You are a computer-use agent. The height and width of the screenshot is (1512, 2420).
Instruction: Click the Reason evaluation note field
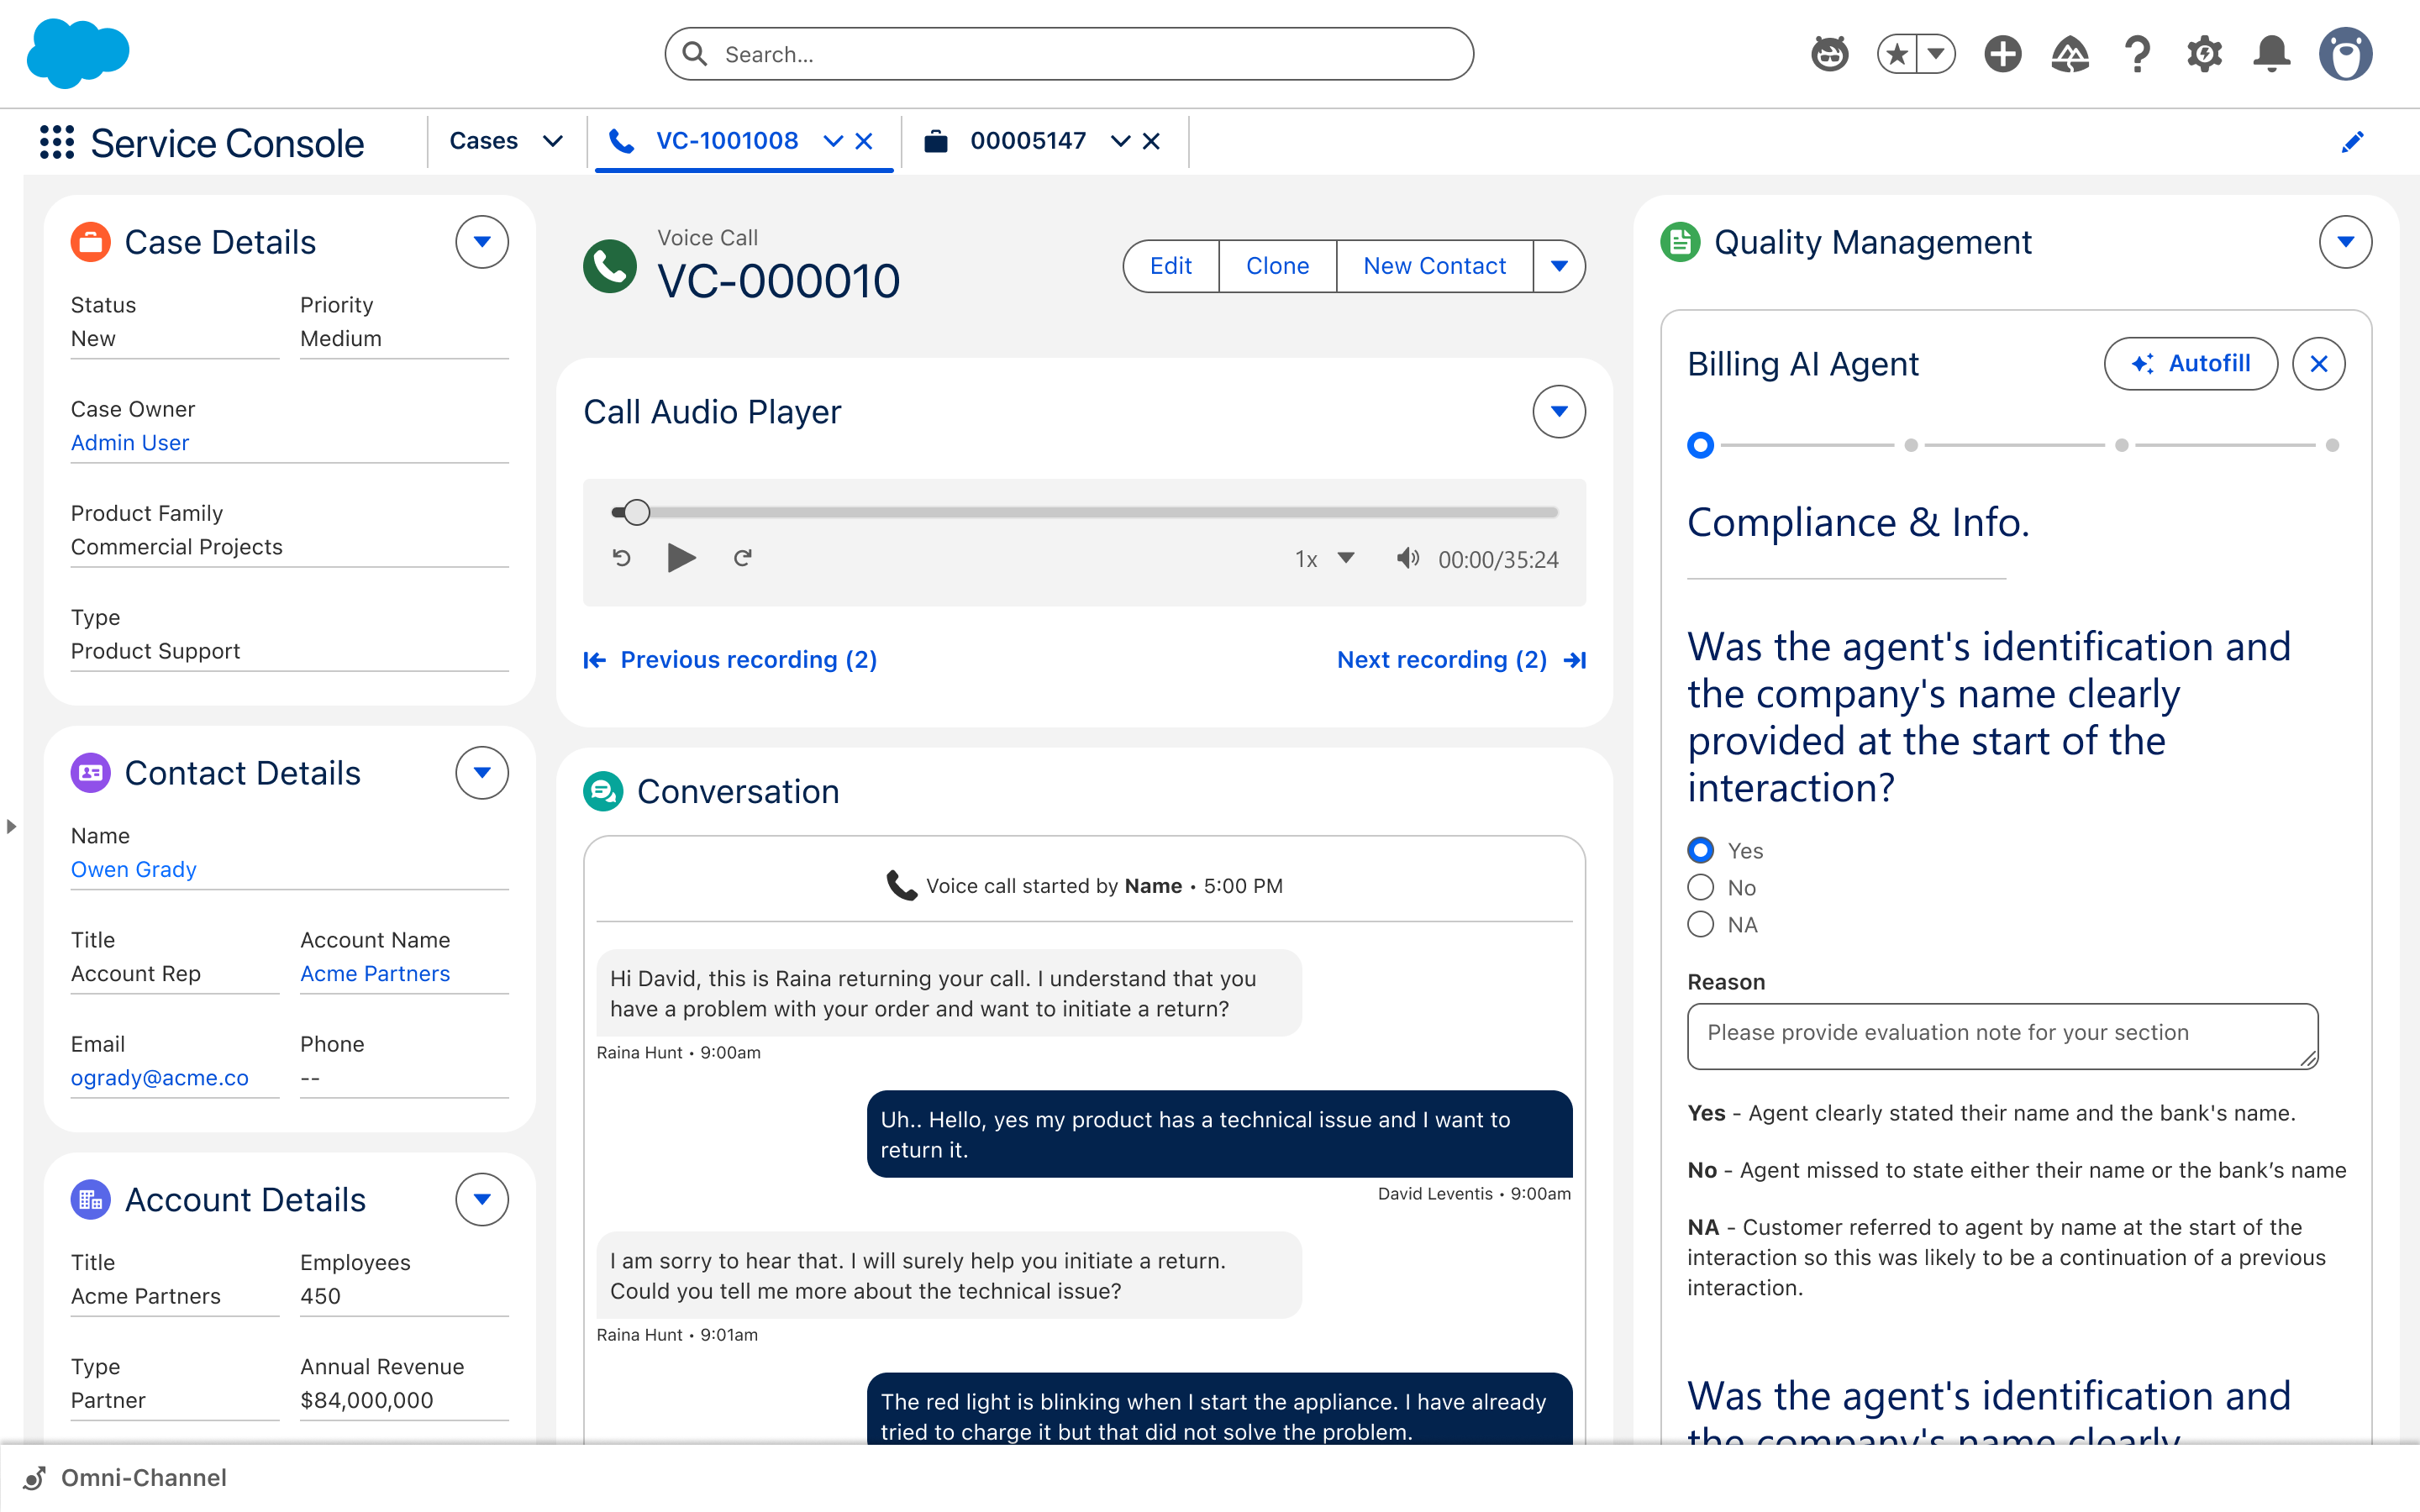2003,1036
